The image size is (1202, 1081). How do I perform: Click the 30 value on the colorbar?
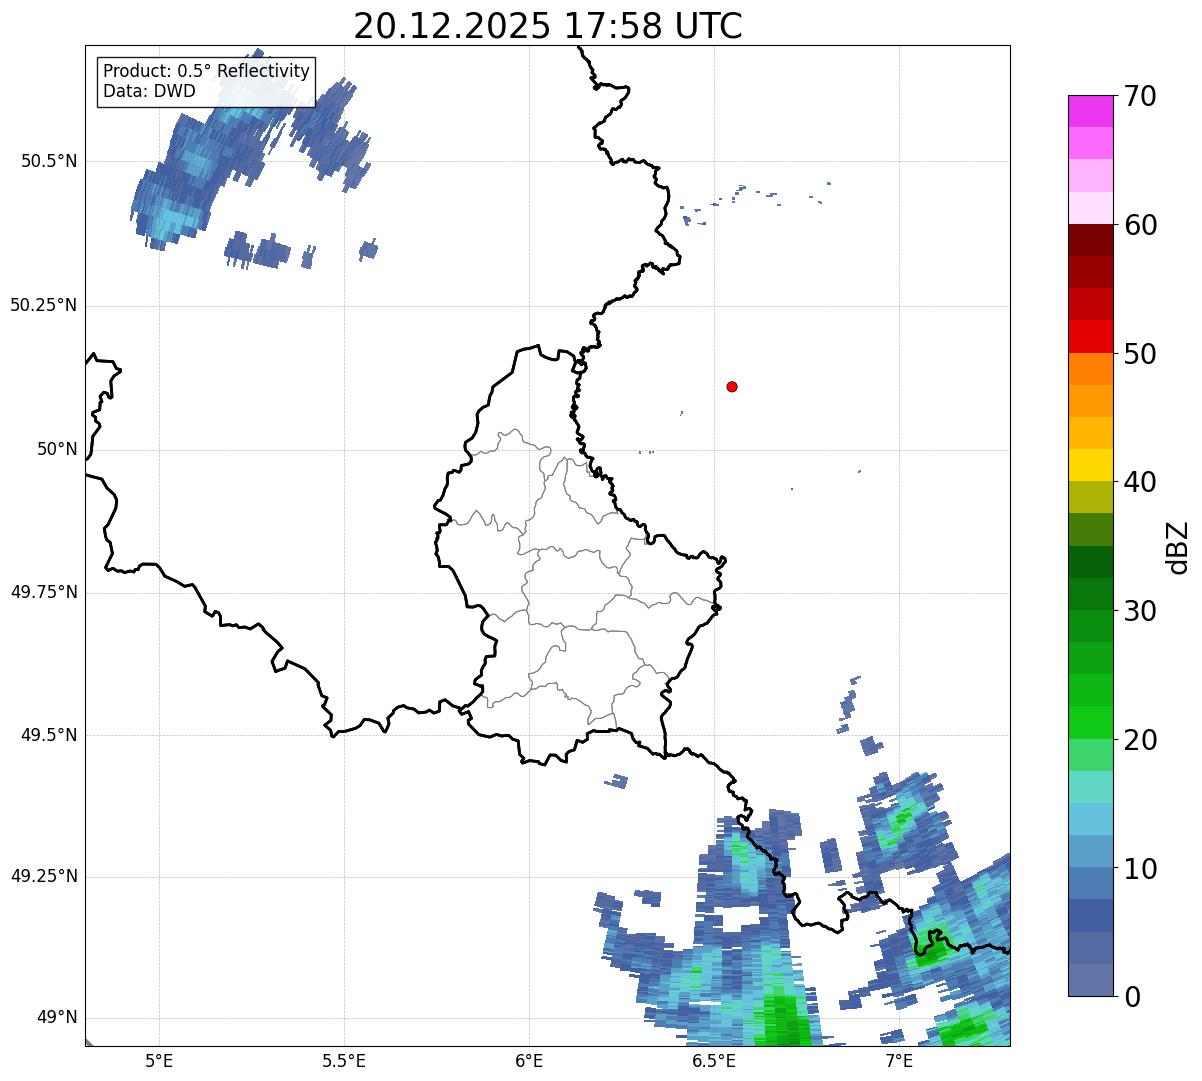point(1141,611)
